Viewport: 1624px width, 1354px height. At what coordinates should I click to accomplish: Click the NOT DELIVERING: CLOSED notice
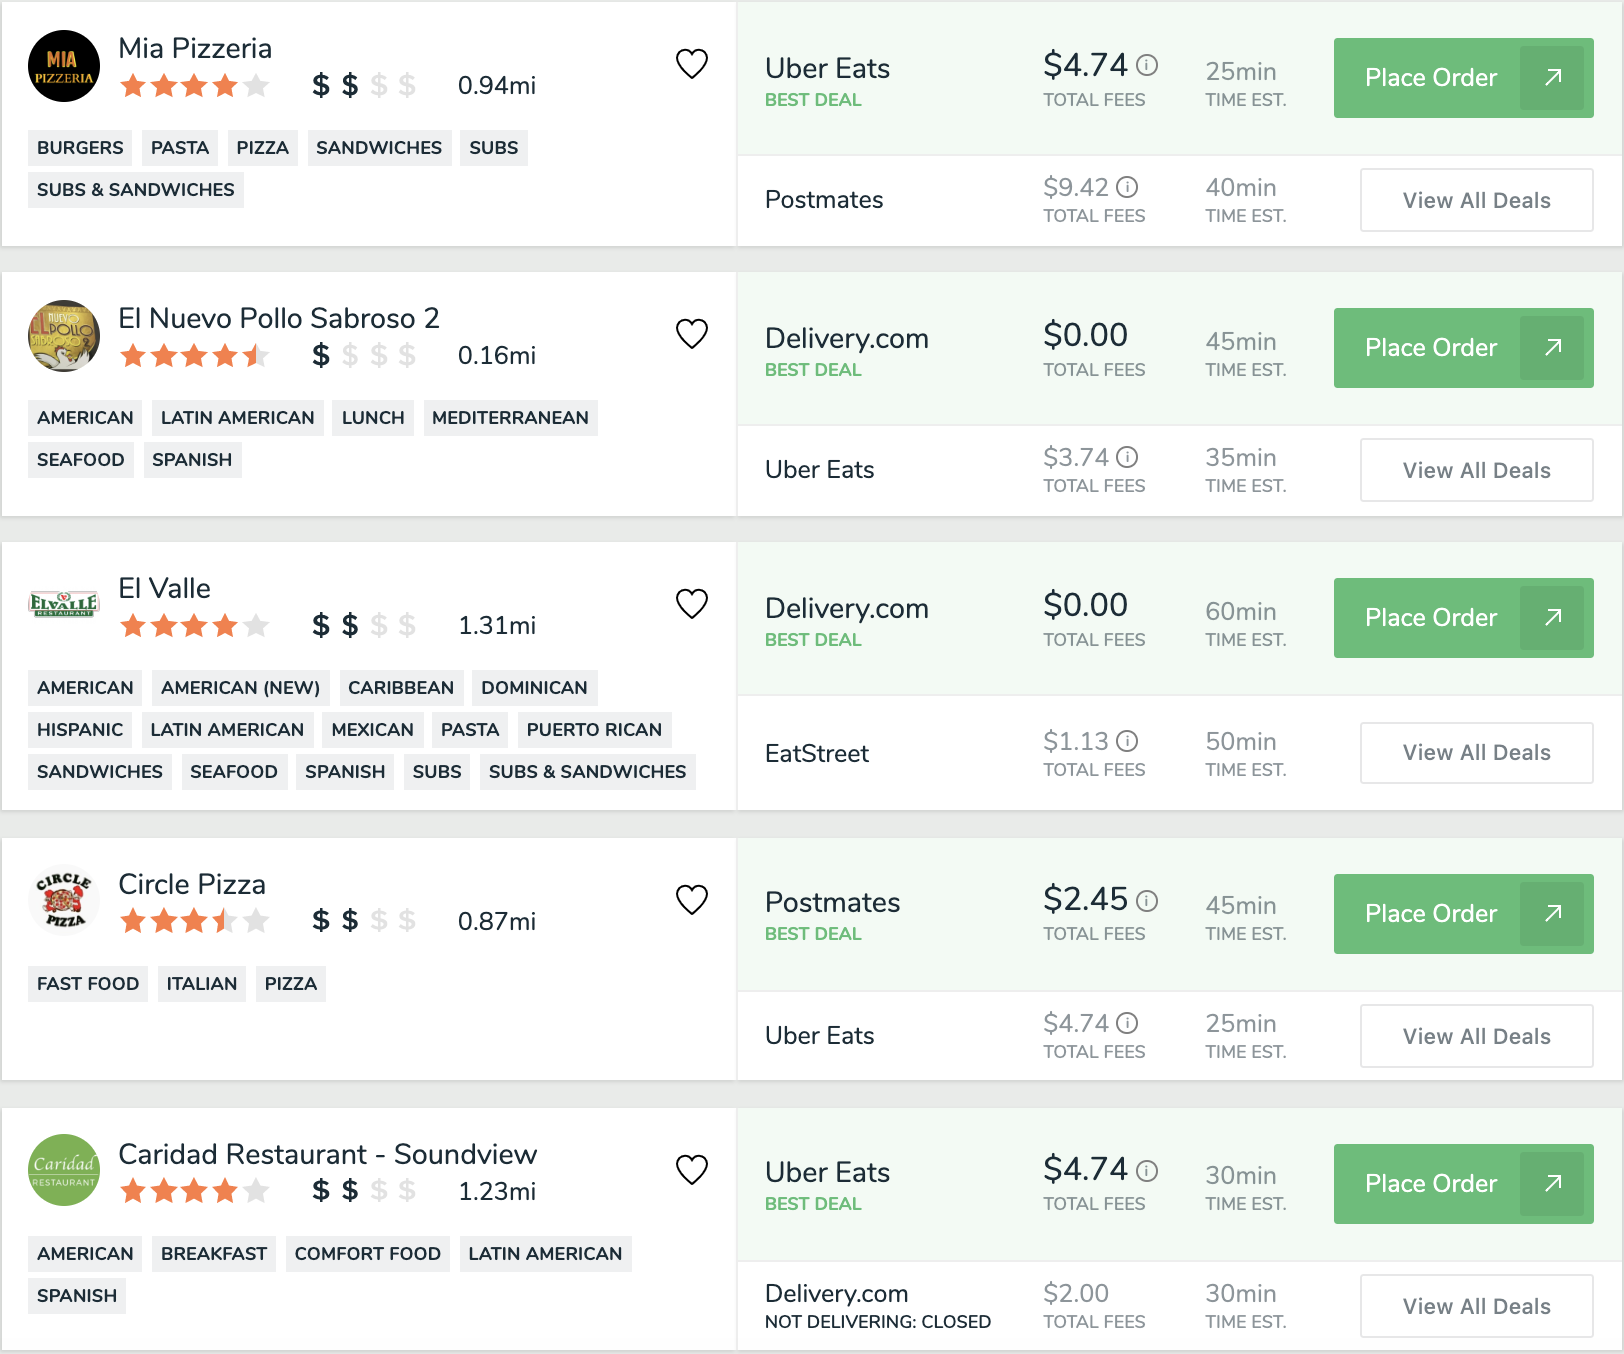[x=878, y=1322]
